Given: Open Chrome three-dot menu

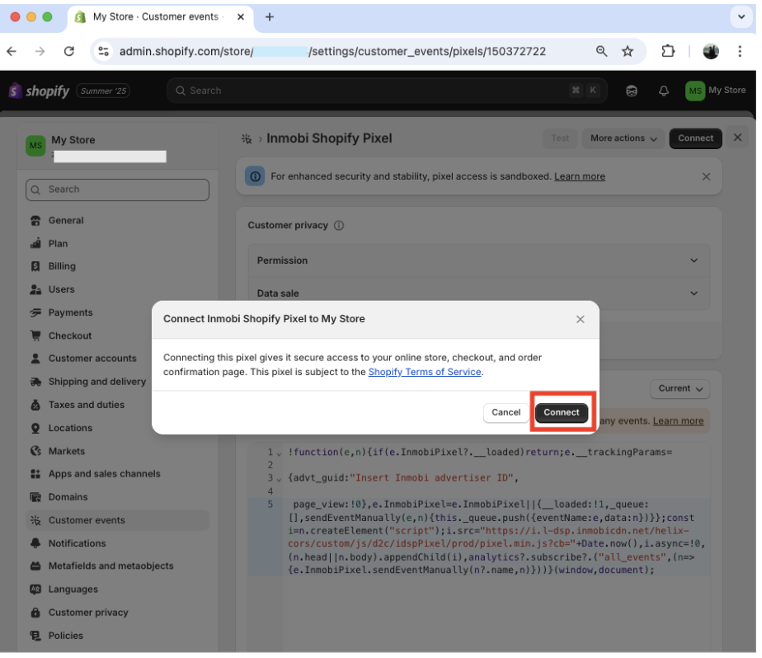Looking at the screenshot, I should coord(740,52).
